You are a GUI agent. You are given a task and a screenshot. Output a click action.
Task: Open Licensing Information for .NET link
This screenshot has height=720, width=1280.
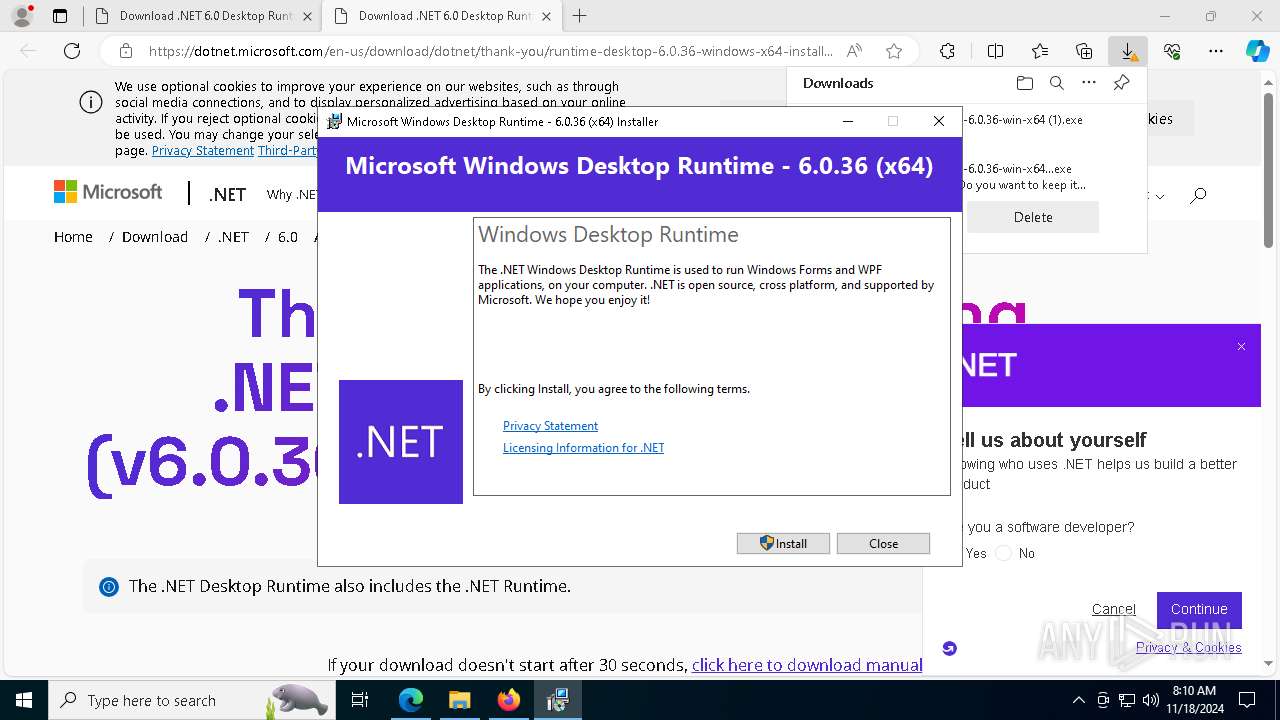583,448
